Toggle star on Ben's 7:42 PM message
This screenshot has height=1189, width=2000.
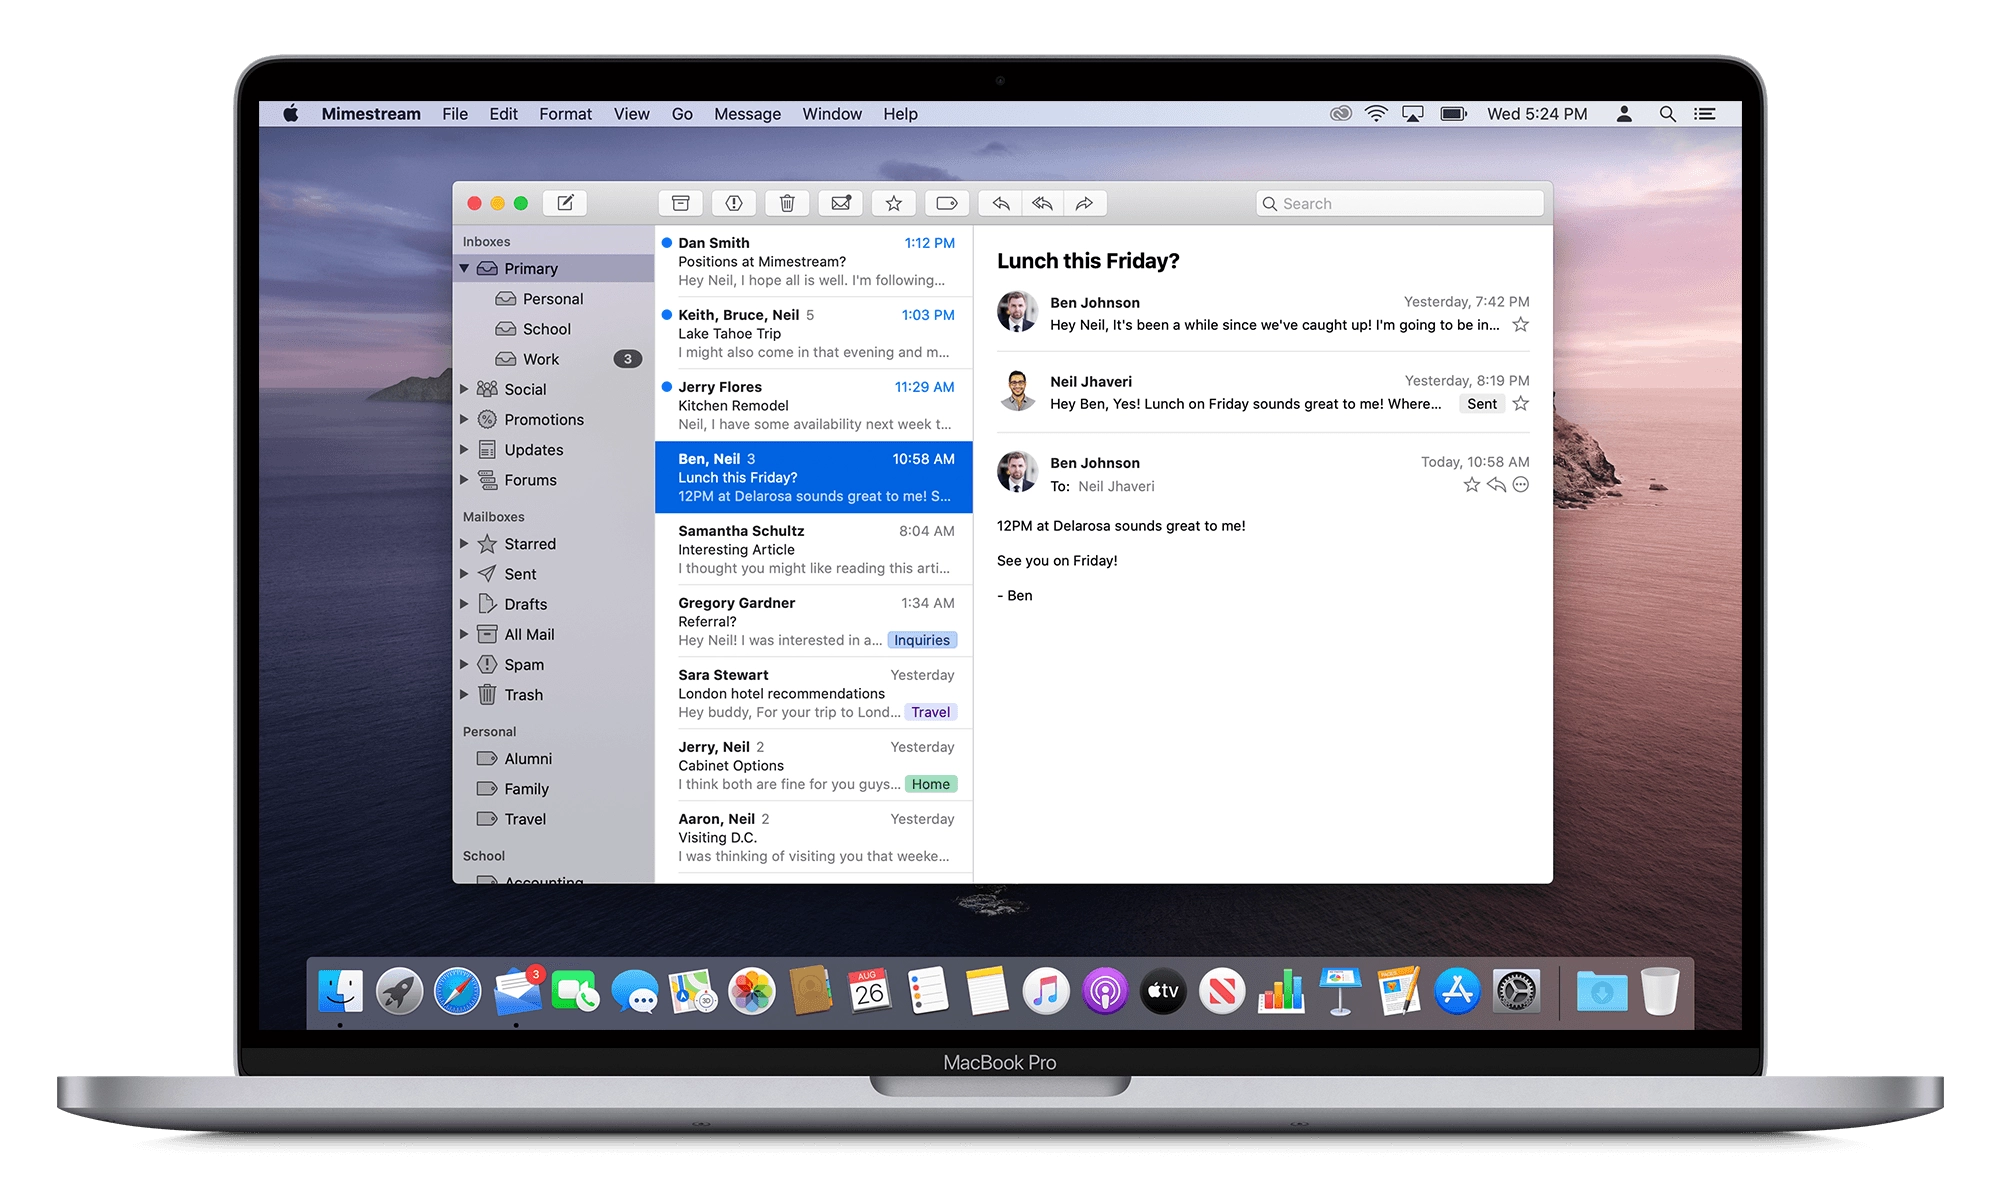[1520, 325]
